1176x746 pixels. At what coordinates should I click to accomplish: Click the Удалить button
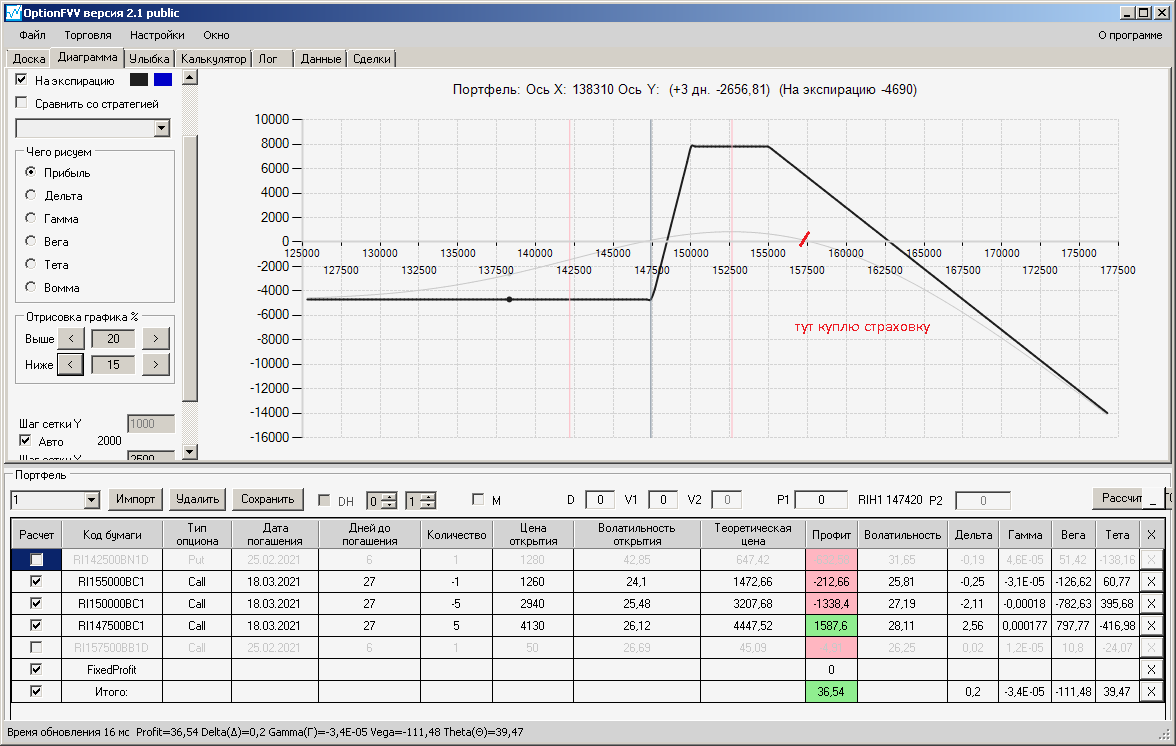tap(197, 499)
